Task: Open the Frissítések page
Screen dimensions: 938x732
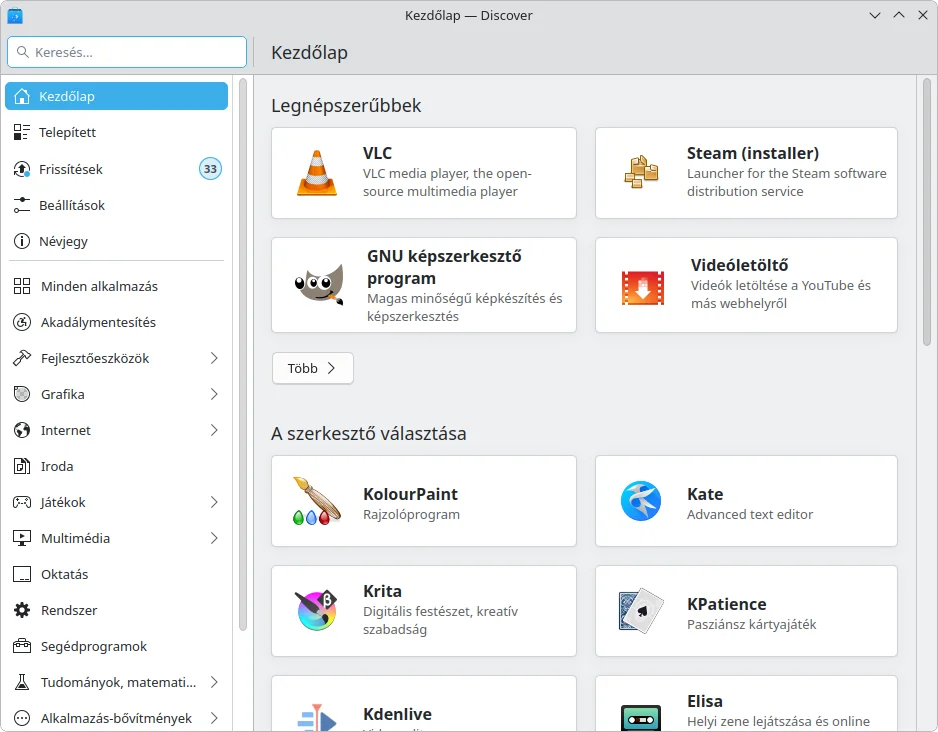Action: click(x=117, y=169)
